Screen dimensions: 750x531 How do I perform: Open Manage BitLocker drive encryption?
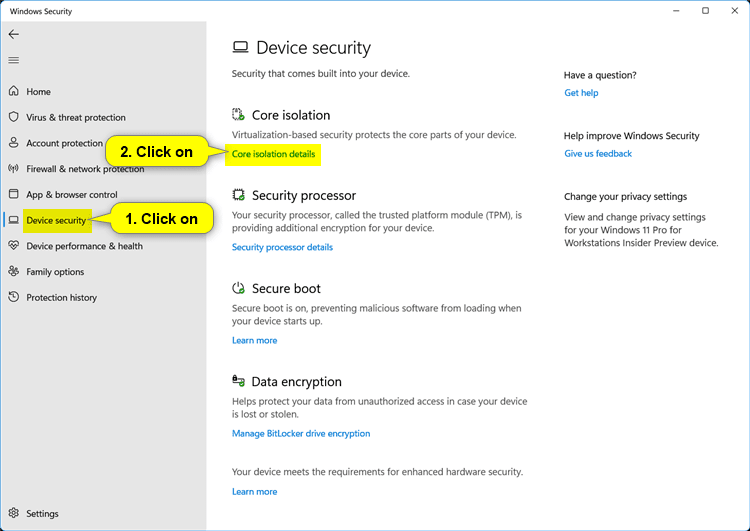301,434
